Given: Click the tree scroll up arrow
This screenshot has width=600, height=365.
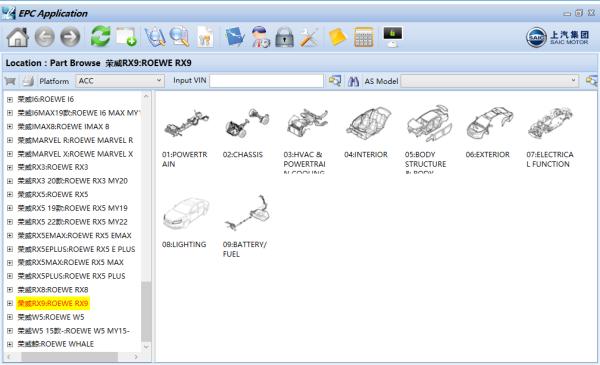Looking at the screenshot, I should click(146, 96).
